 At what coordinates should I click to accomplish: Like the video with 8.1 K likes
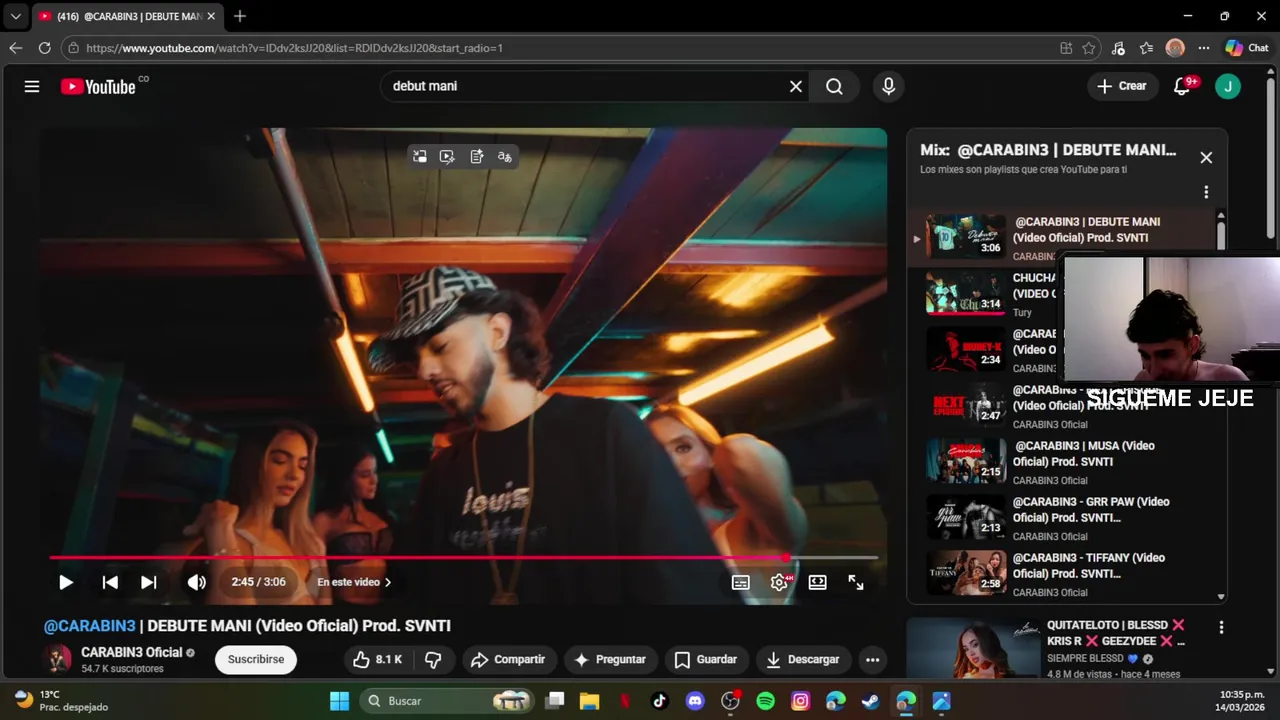click(x=377, y=659)
